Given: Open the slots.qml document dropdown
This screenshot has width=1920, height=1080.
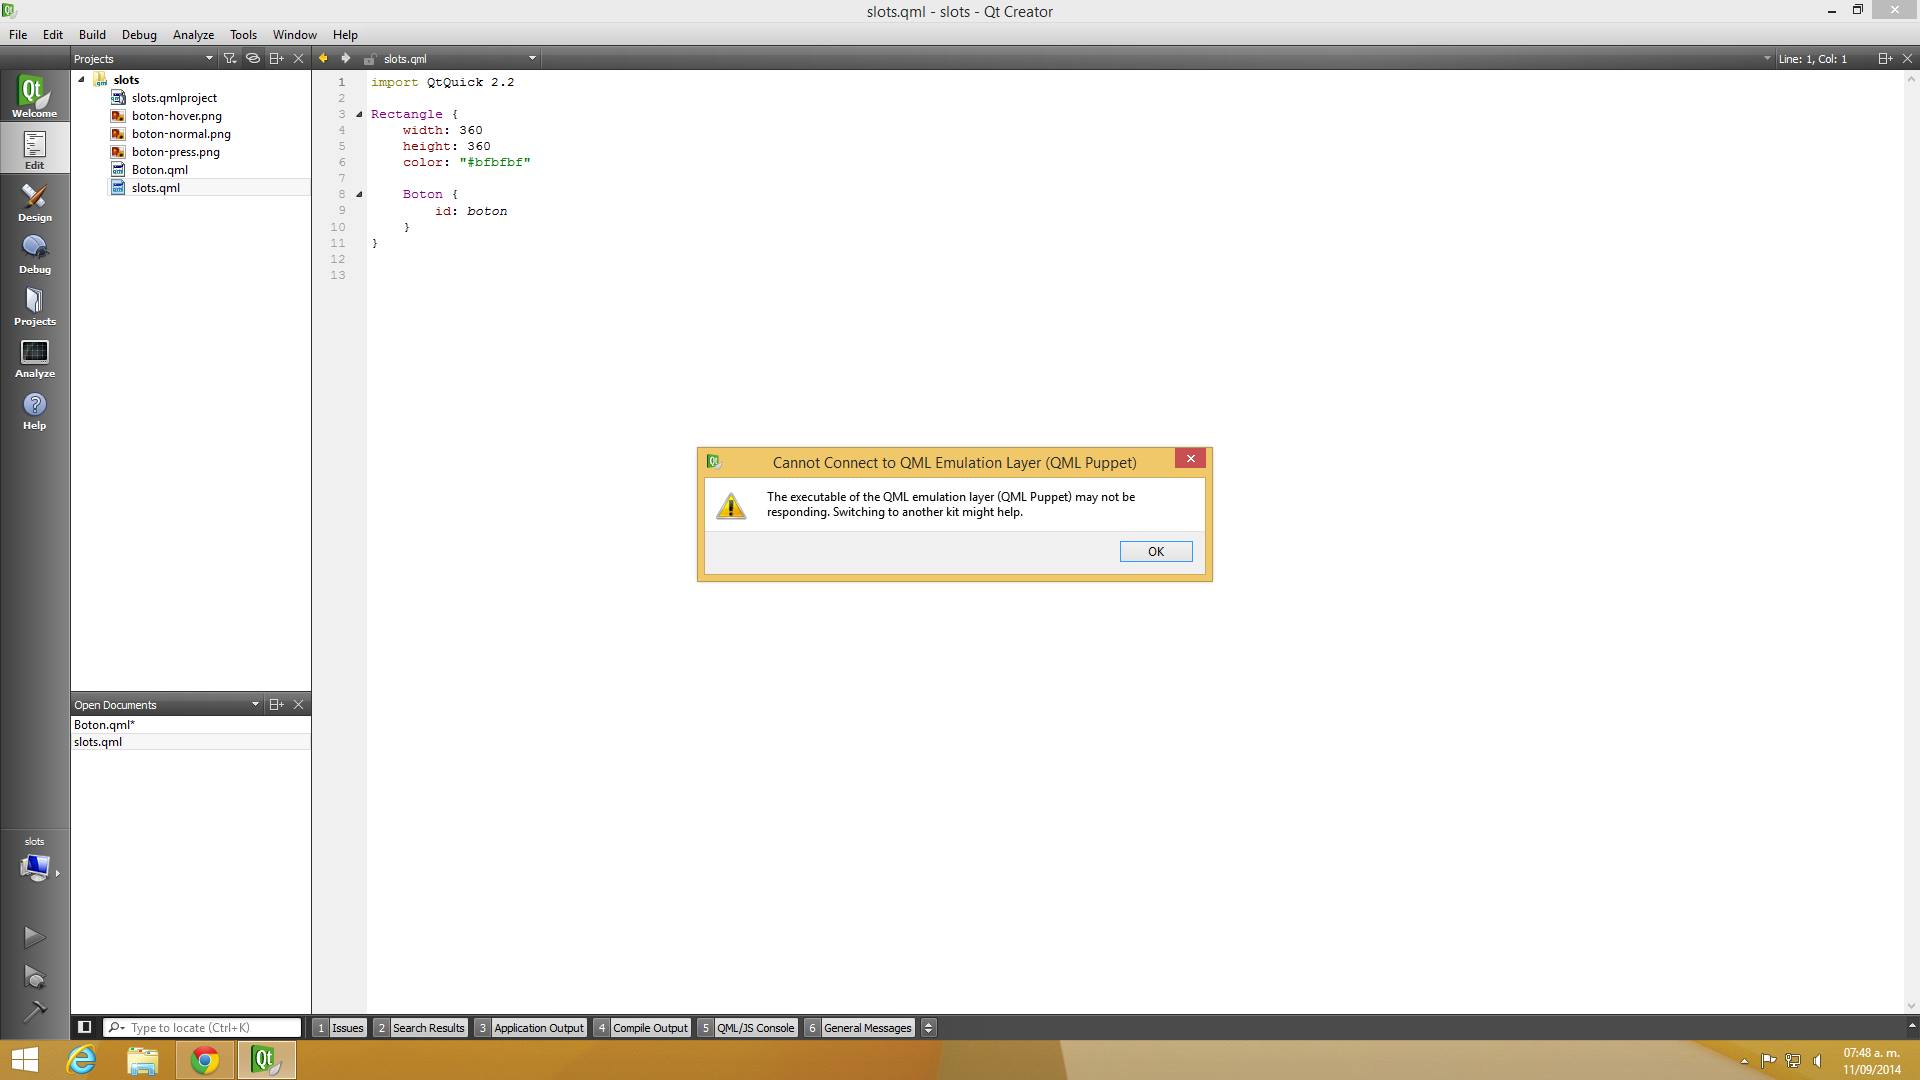Looking at the screenshot, I should point(532,58).
